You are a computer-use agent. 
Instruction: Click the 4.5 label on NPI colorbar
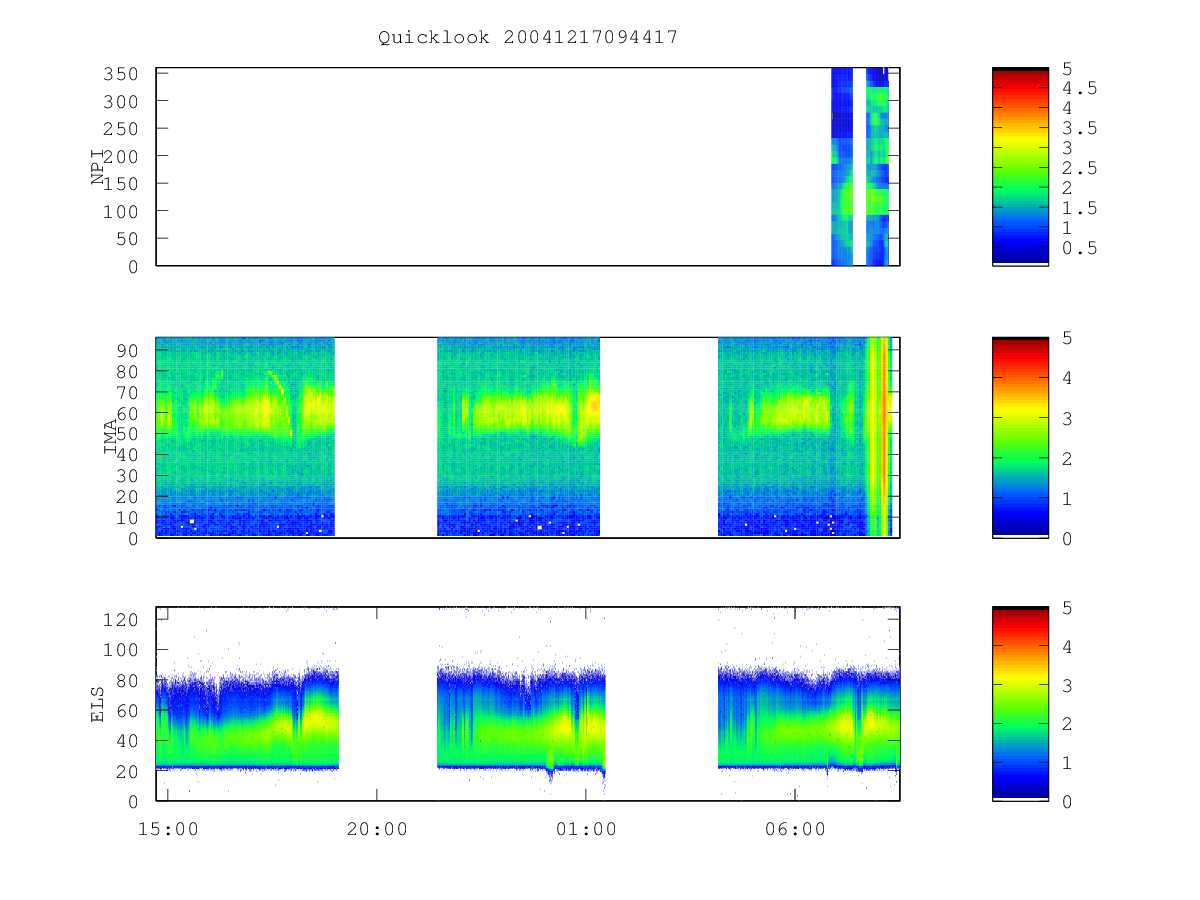(1080, 88)
